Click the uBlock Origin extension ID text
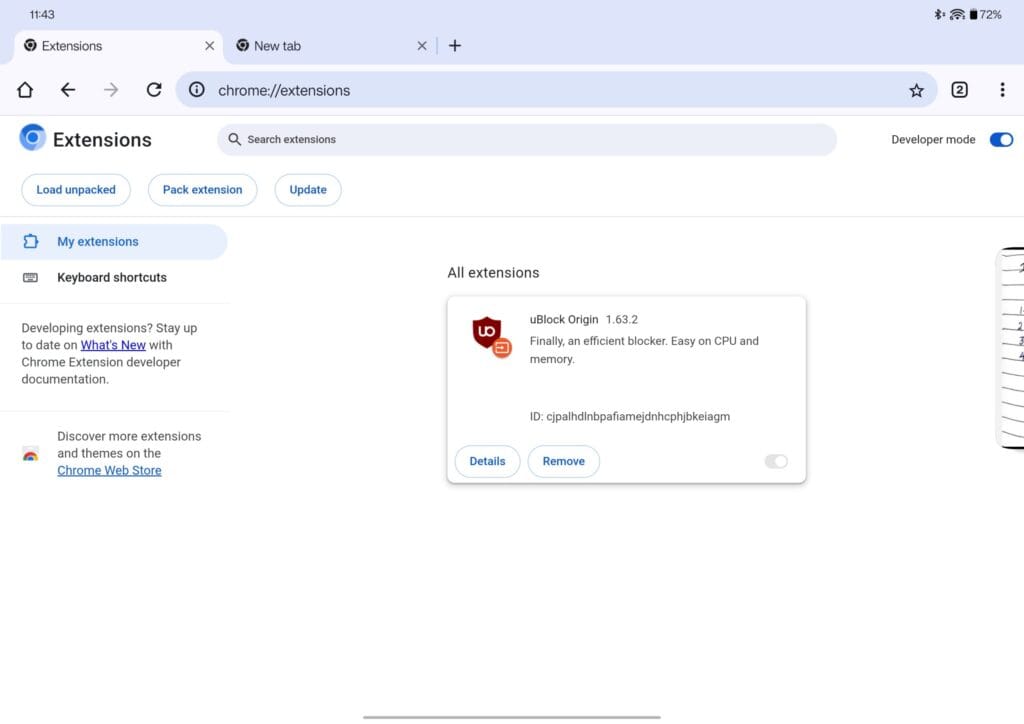The height and width of the screenshot is (724, 1024). point(630,417)
